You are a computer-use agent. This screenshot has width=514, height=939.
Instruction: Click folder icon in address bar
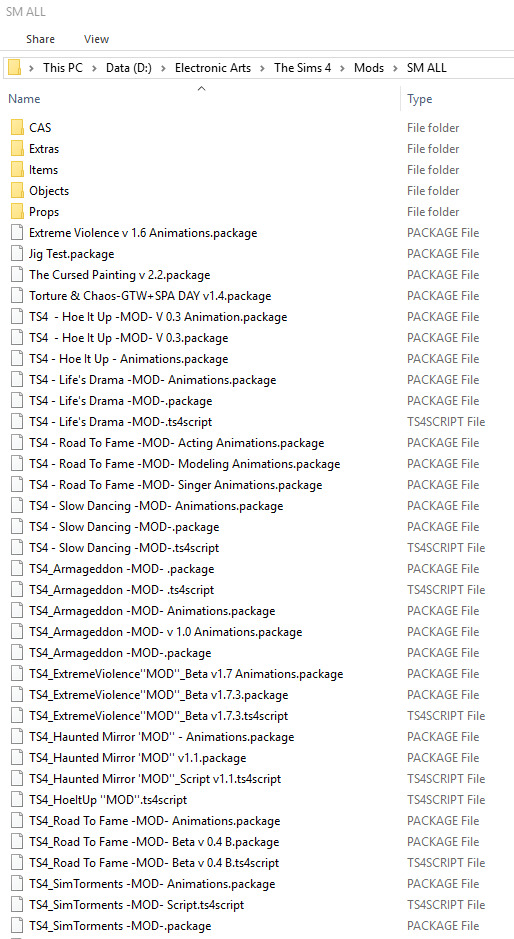coord(15,68)
